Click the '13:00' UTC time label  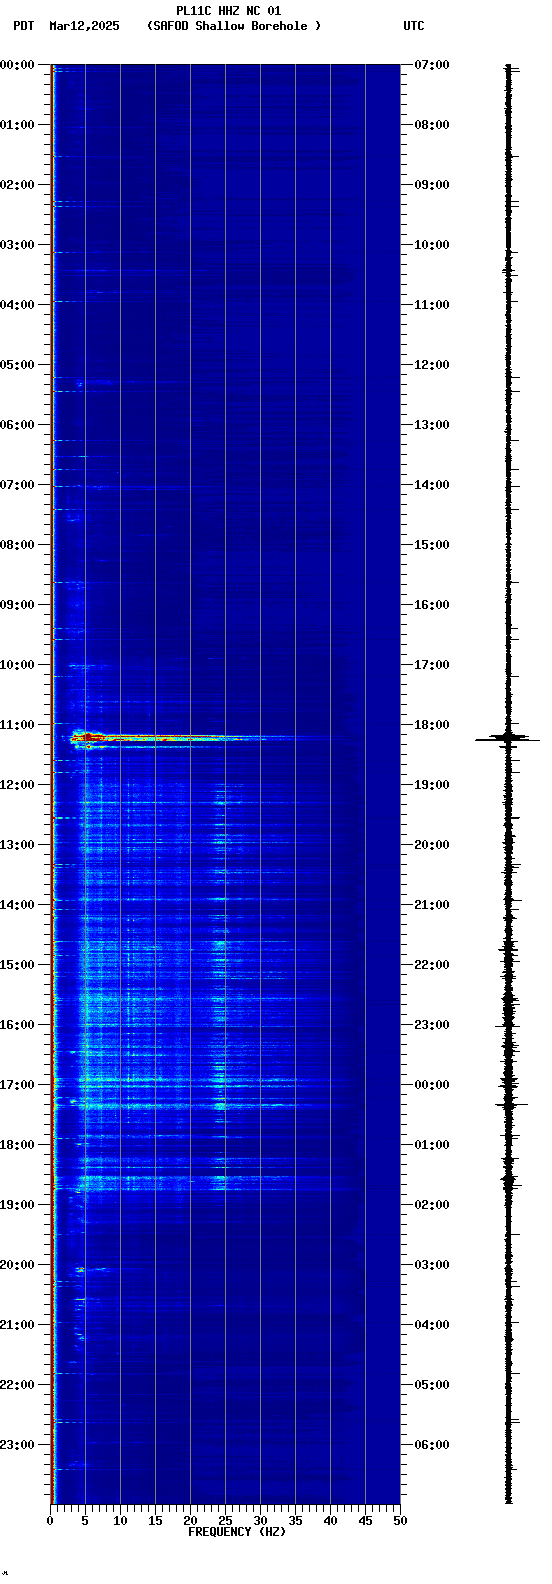coord(432,425)
